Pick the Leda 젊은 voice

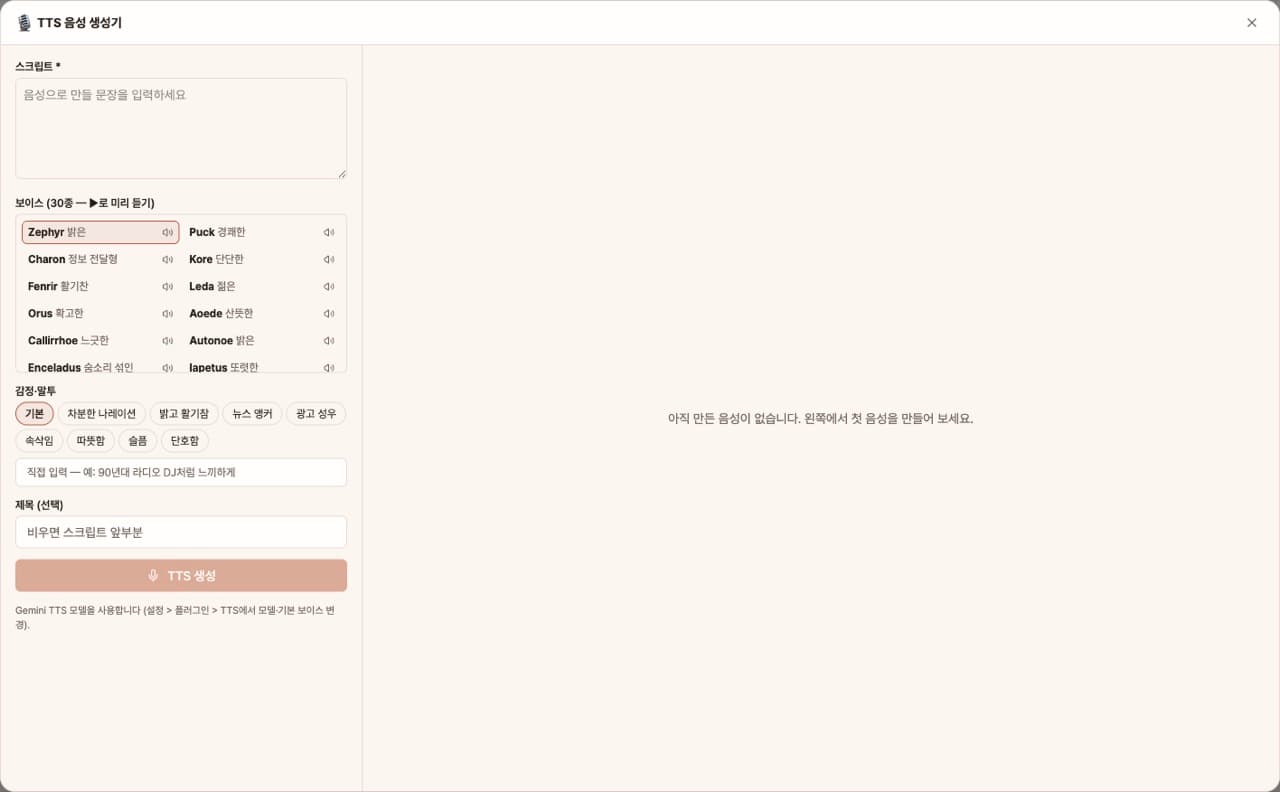click(x=261, y=287)
